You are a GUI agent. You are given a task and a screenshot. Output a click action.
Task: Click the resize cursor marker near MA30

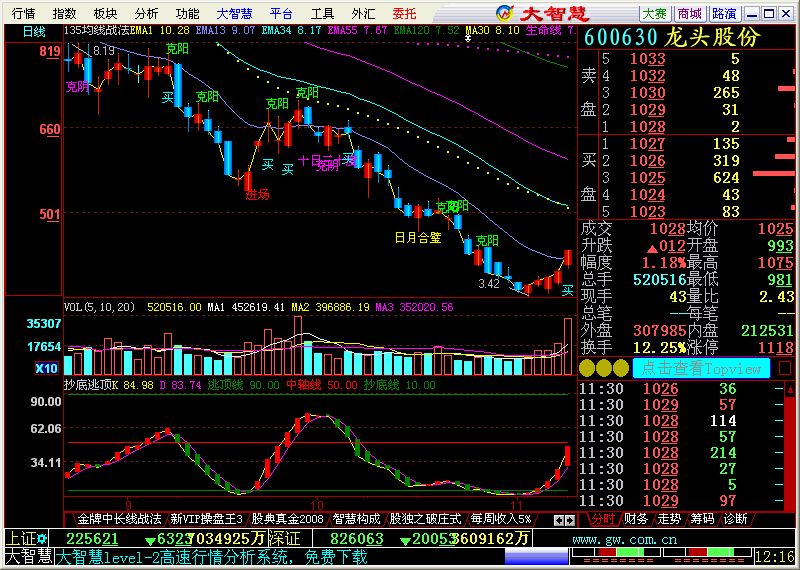(468, 37)
